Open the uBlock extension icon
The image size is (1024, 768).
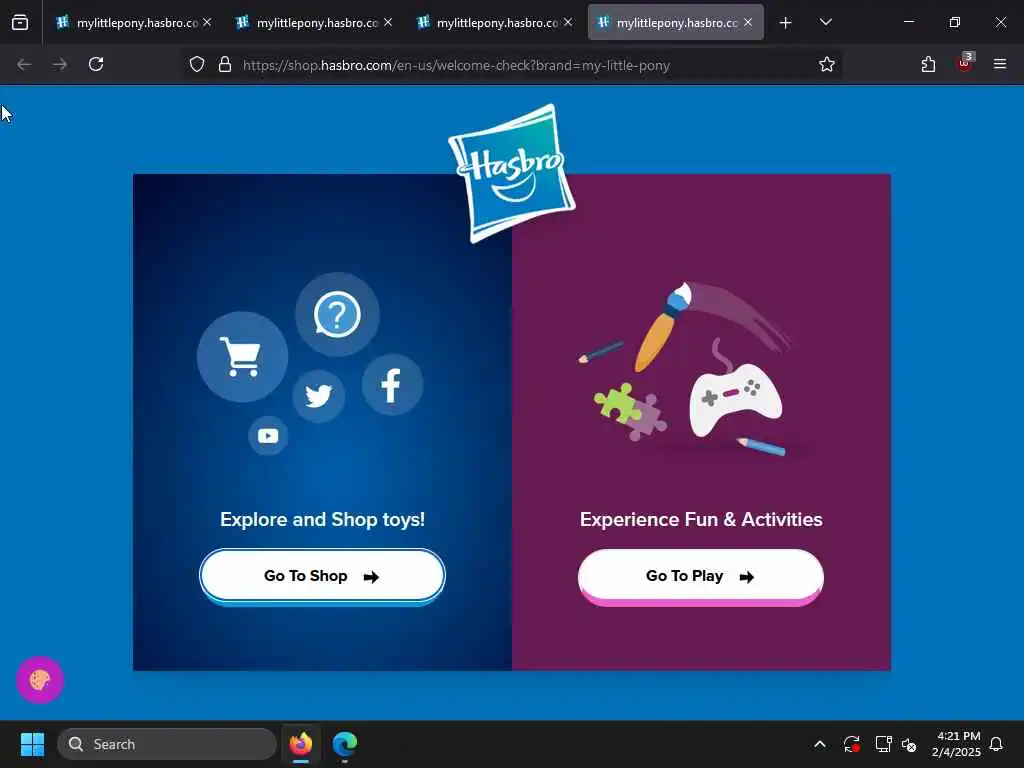pos(965,63)
